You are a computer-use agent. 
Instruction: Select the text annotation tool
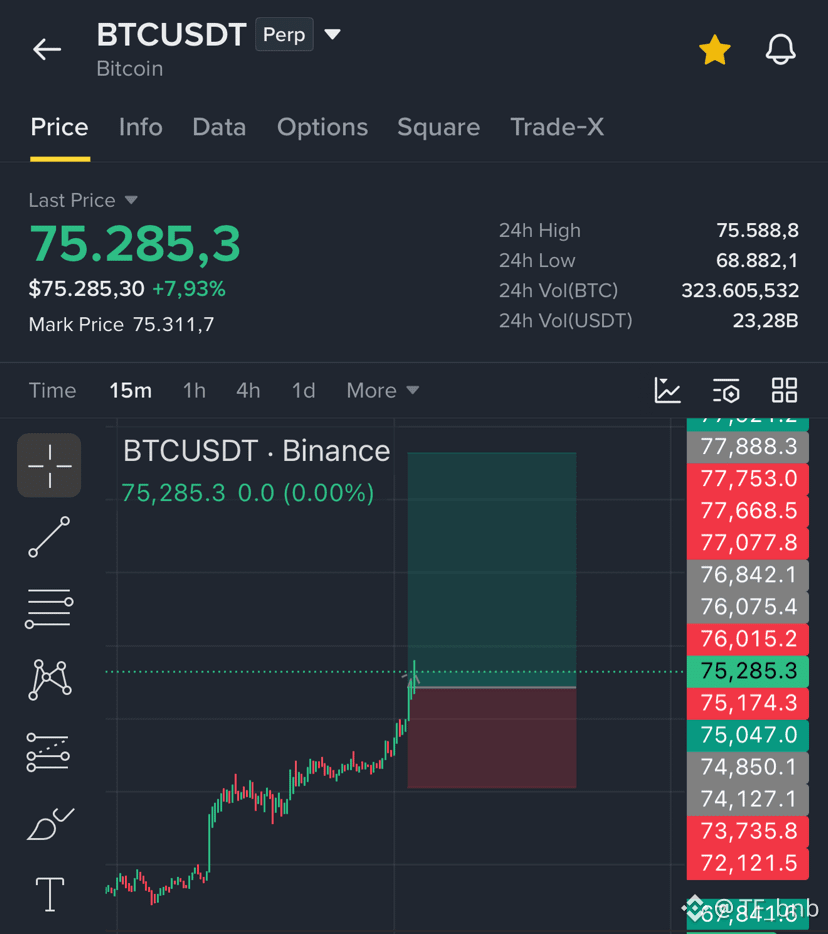pyautogui.click(x=50, y=895)
